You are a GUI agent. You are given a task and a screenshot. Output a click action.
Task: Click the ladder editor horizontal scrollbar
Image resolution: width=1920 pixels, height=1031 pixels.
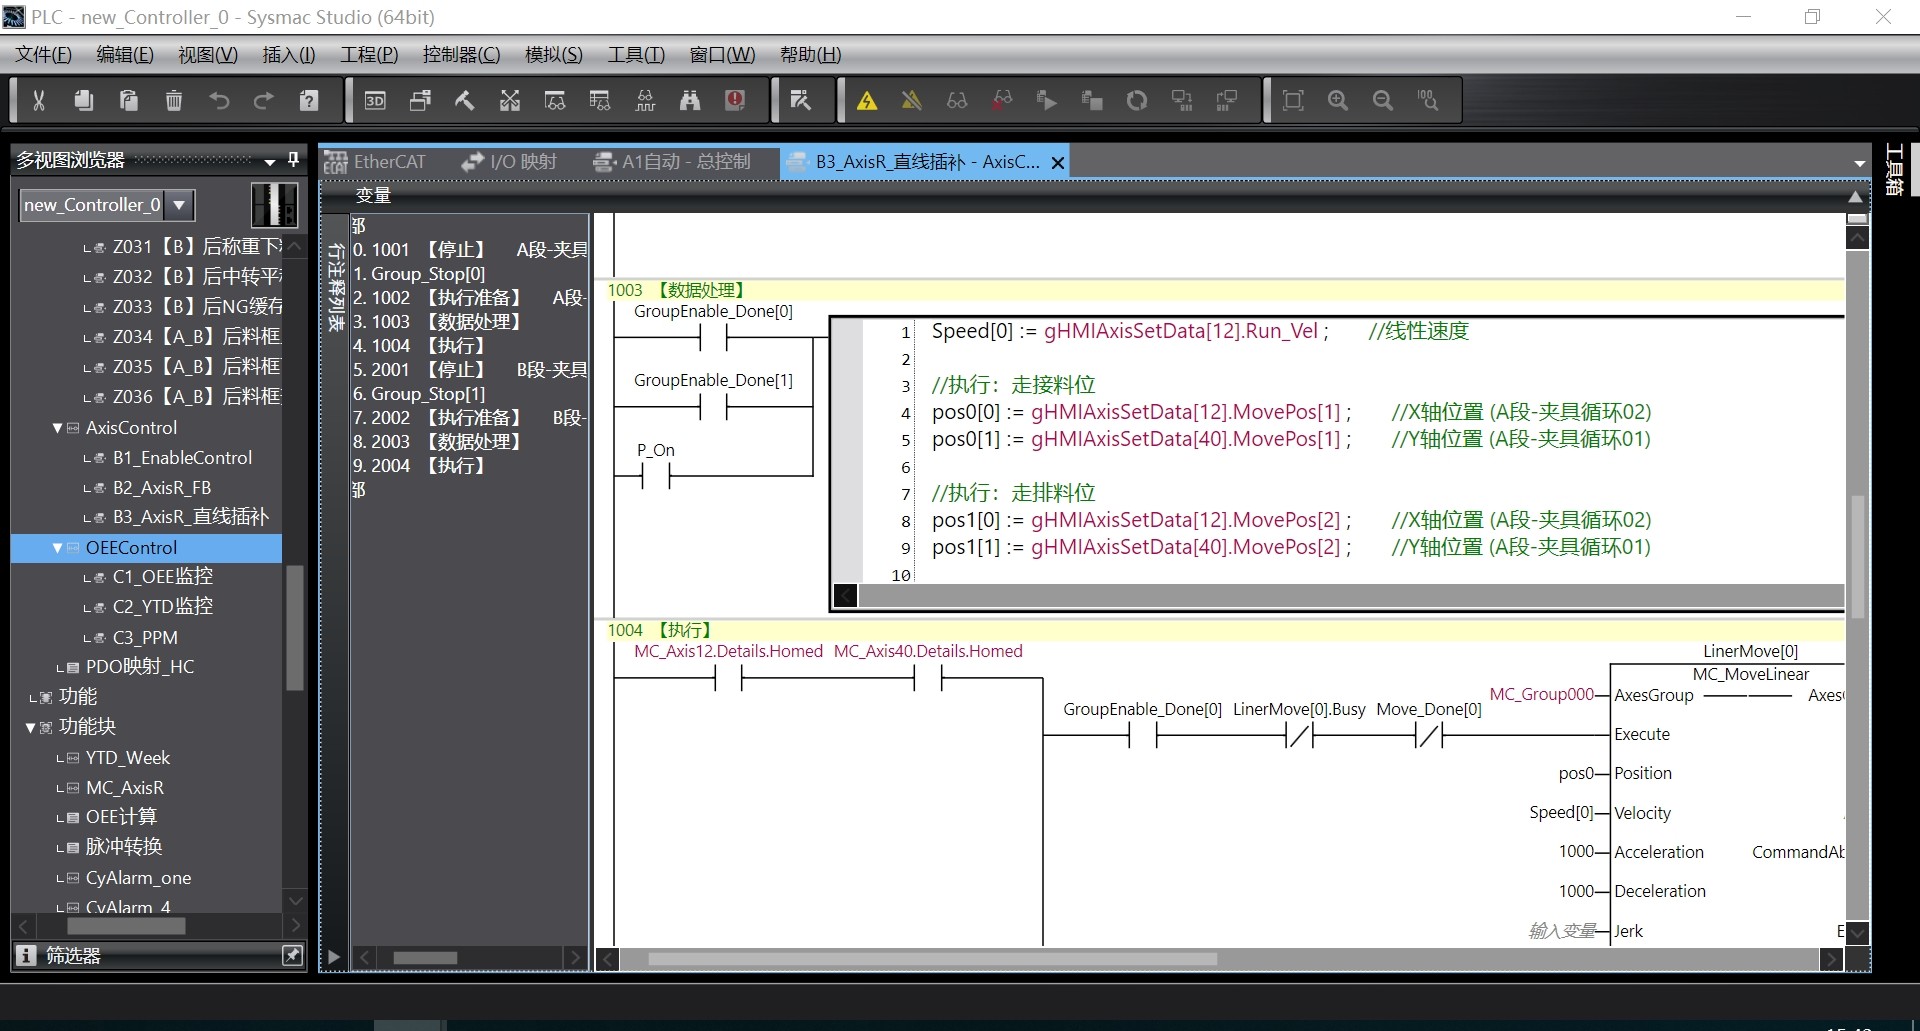[932, 959]
